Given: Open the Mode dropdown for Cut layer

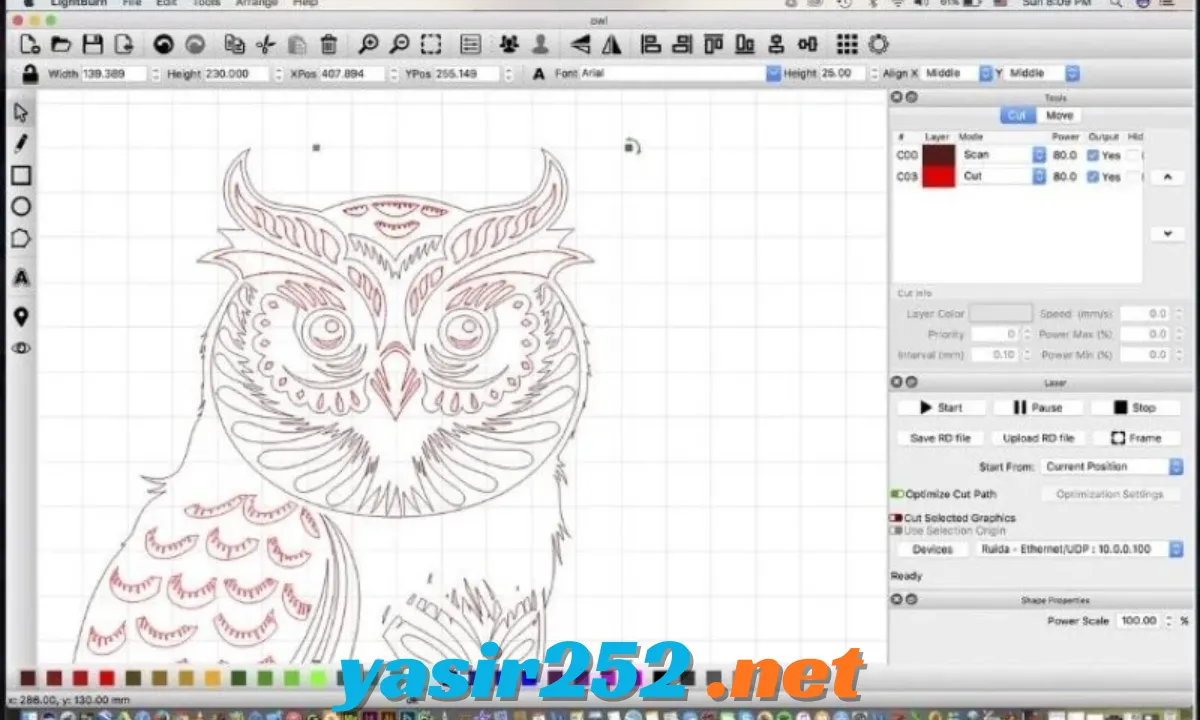Looking at the screenshot, I should pos(1002,176).
